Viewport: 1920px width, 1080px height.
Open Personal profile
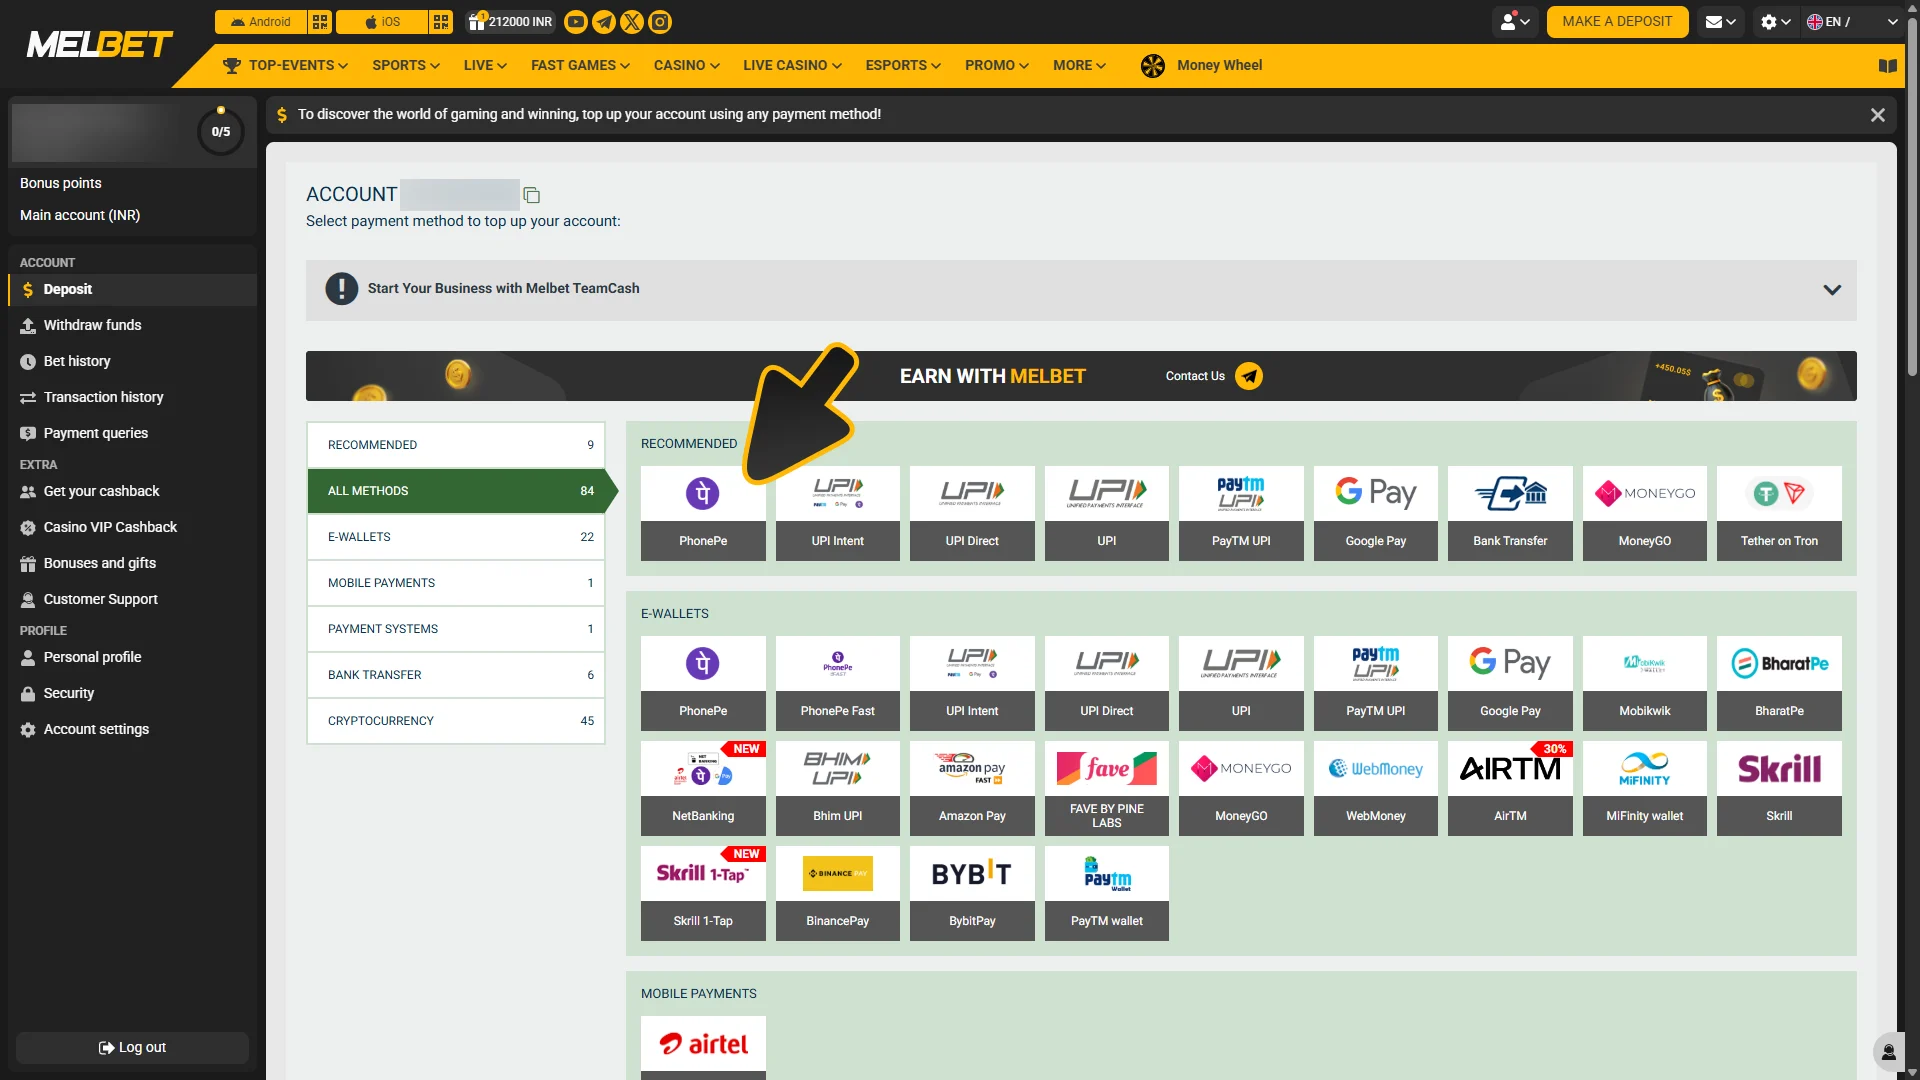132,657
